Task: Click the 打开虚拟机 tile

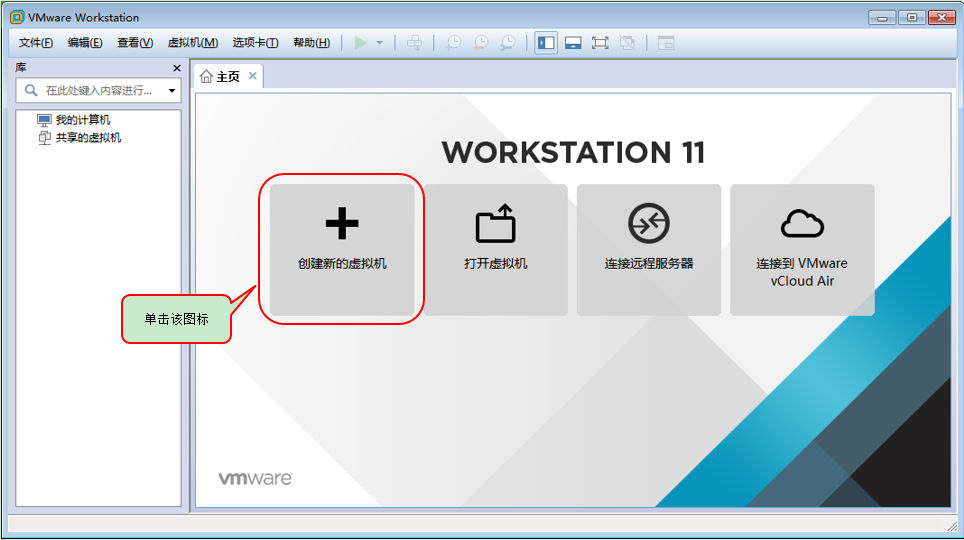Action: click(496, 250)
